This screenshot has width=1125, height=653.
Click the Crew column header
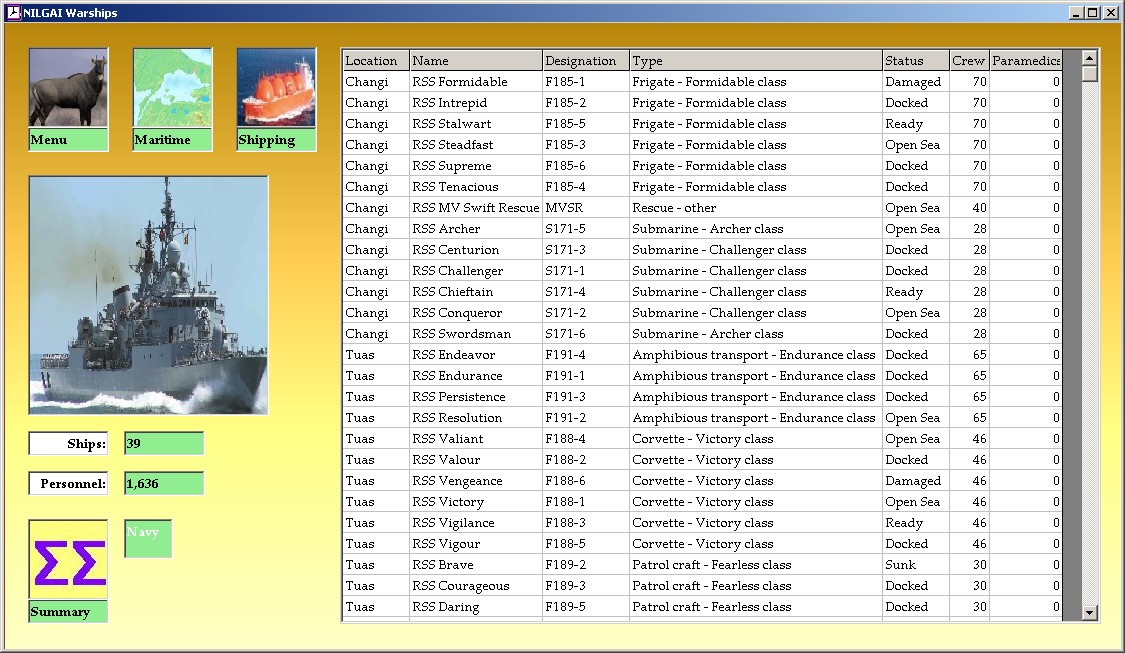click(x=968, y=61)
